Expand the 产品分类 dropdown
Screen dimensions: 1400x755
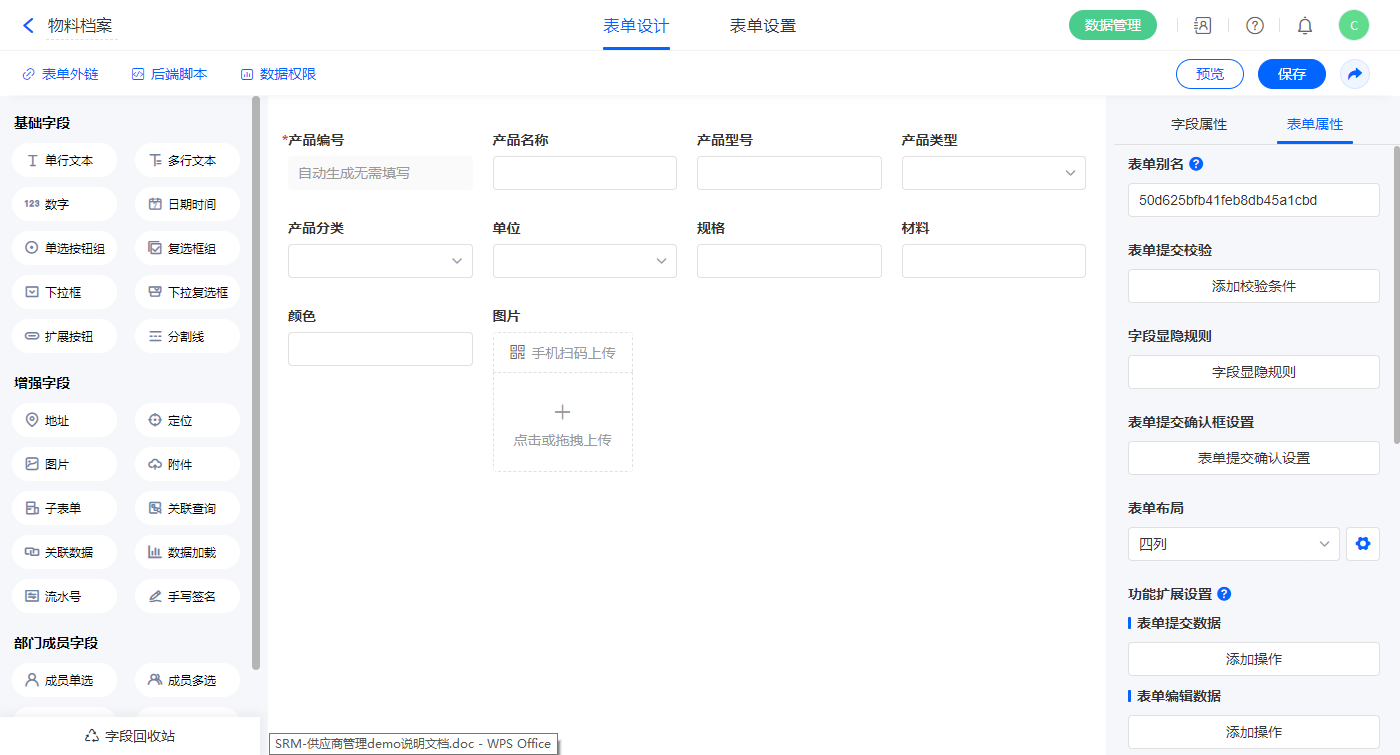tap(380, 261)
